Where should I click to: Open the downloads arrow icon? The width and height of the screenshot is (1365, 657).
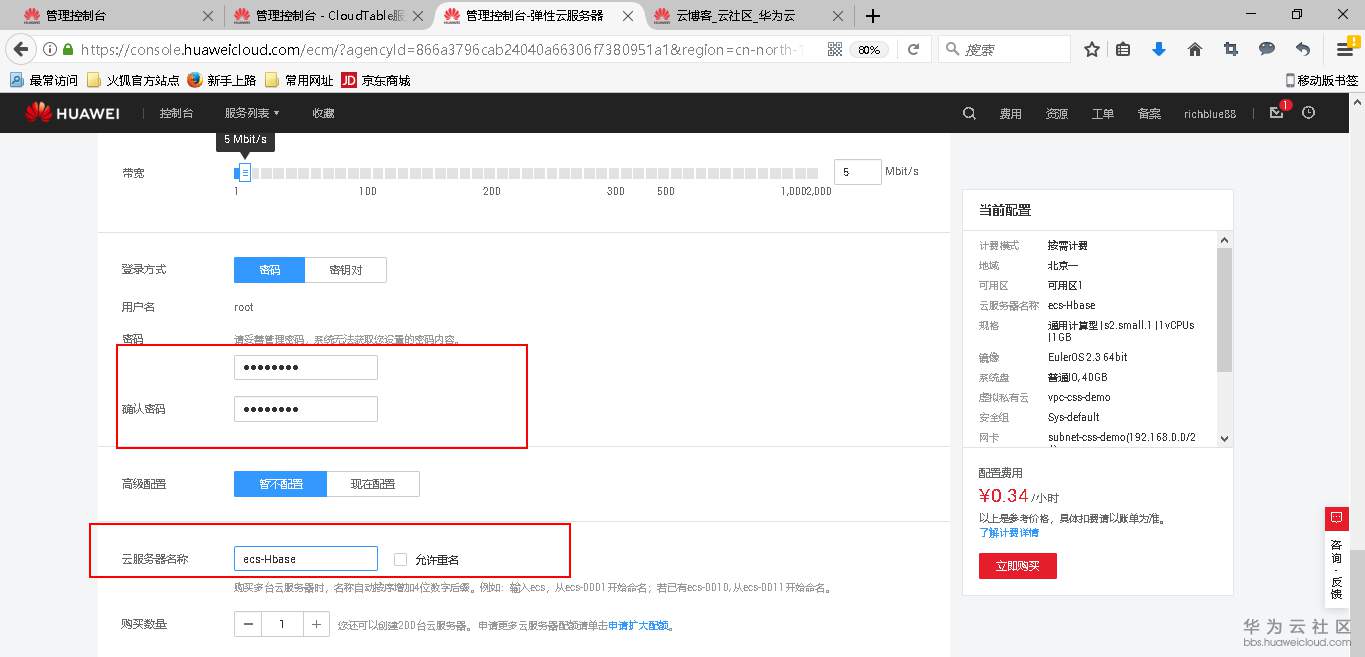(x=1160, y=48)
